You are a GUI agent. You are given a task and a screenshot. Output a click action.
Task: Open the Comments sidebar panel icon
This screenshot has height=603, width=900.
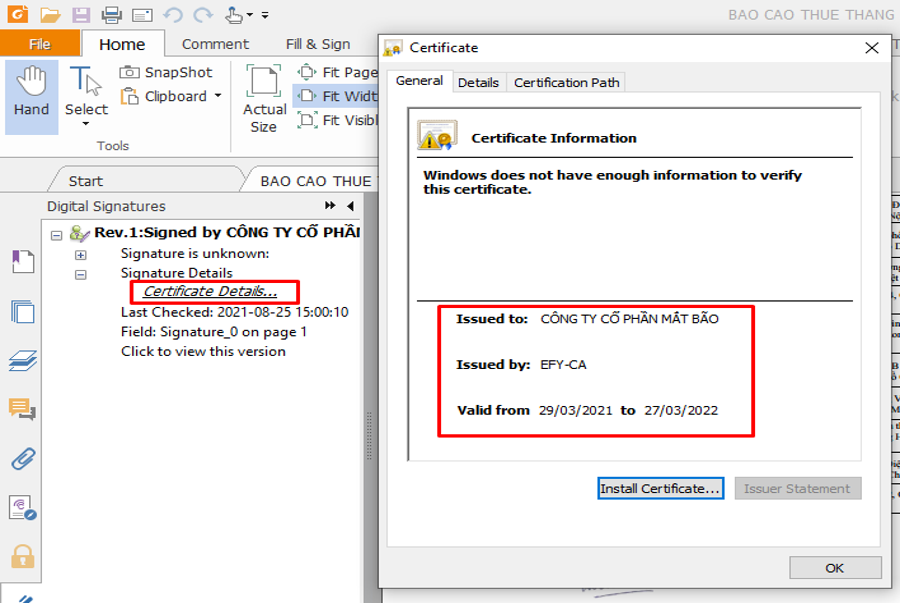pyautogui.click(x=23, y=410)
